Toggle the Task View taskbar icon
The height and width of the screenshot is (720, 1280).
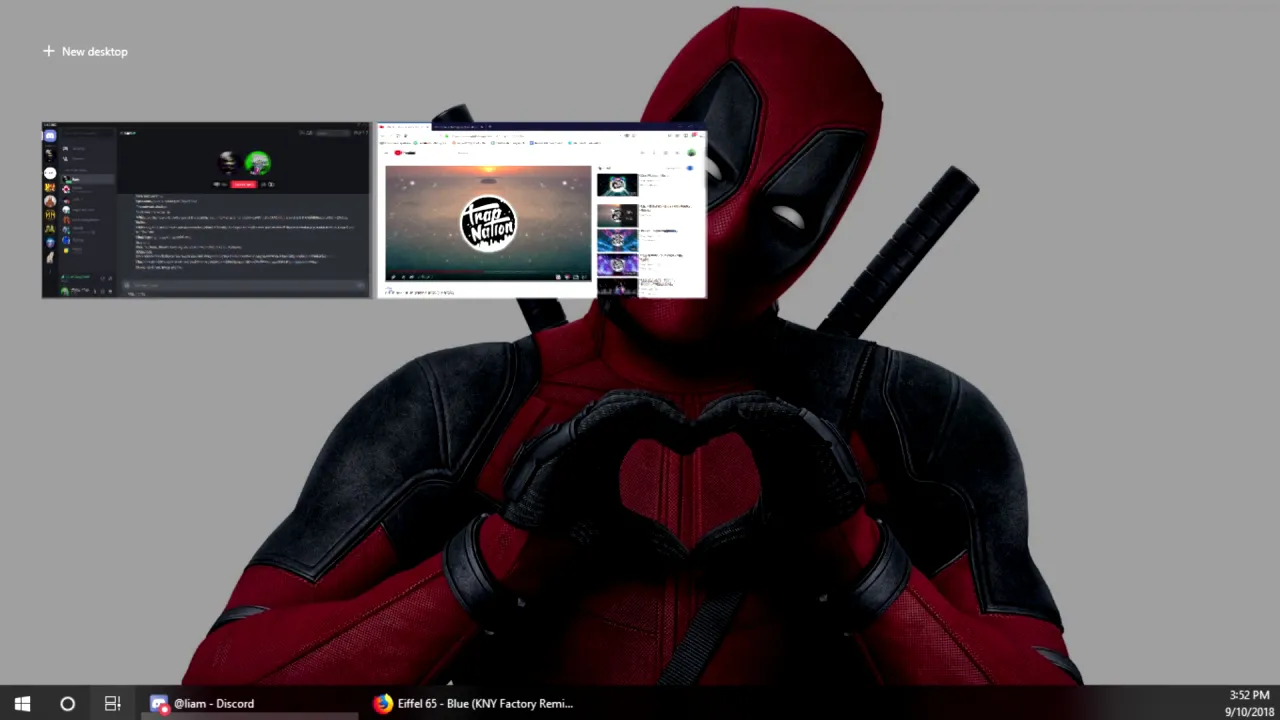[x=112, y=703]
